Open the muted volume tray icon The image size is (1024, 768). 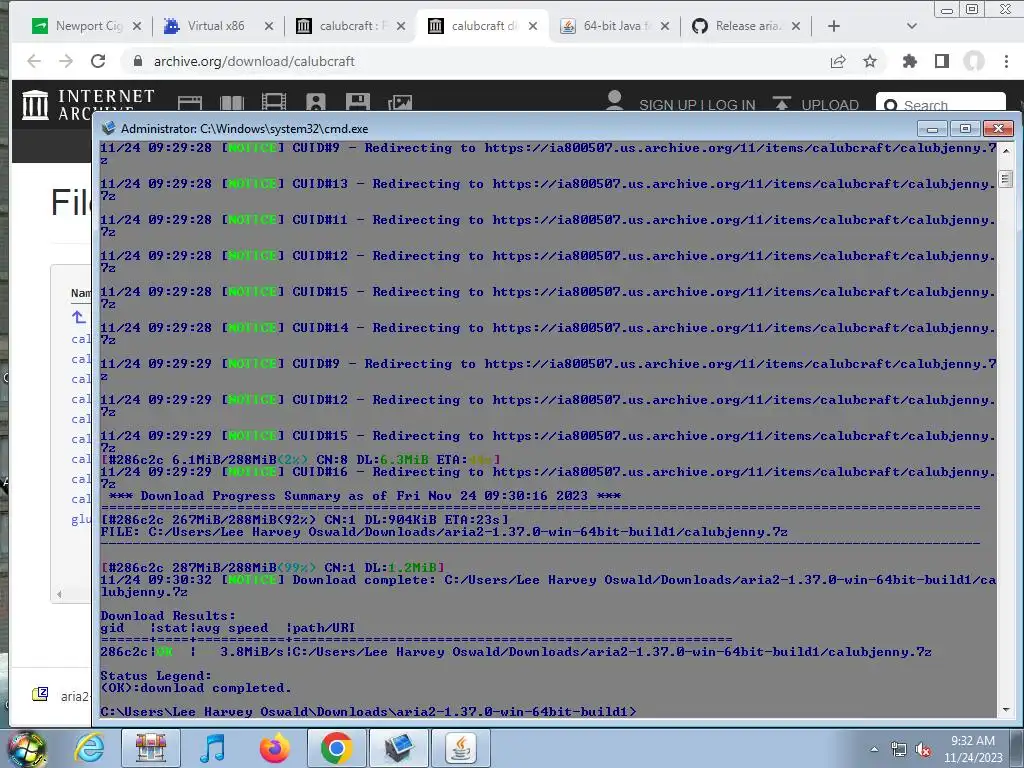[x=923, y=750]
